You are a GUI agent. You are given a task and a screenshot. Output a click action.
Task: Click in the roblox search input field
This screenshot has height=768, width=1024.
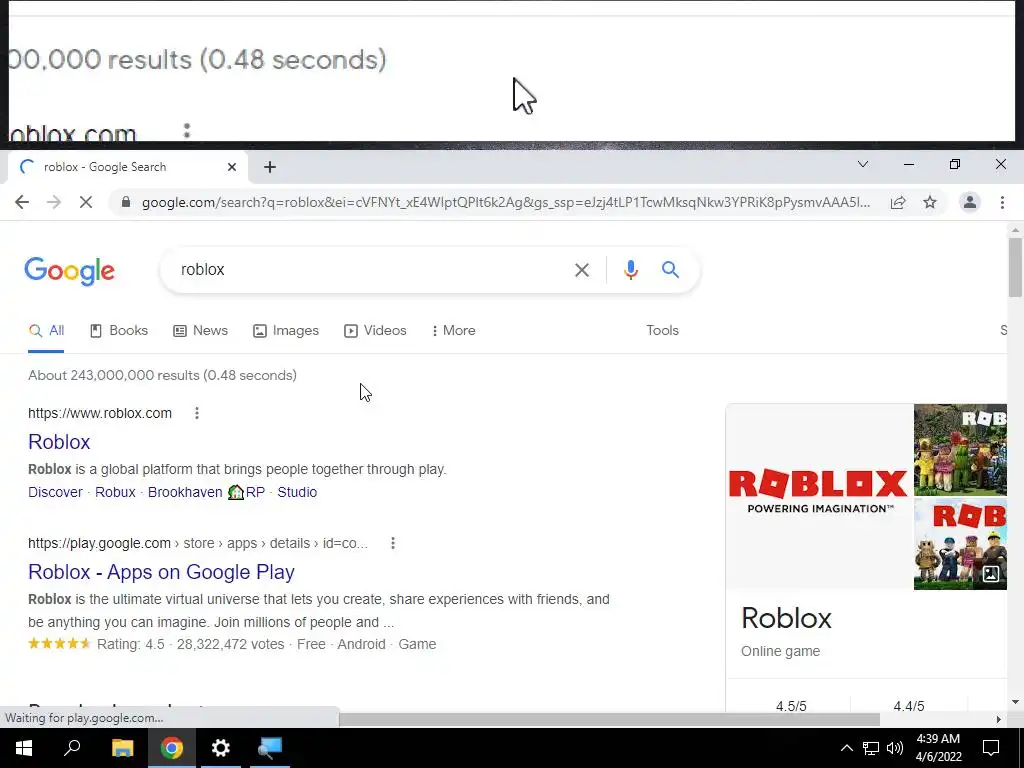372,270
